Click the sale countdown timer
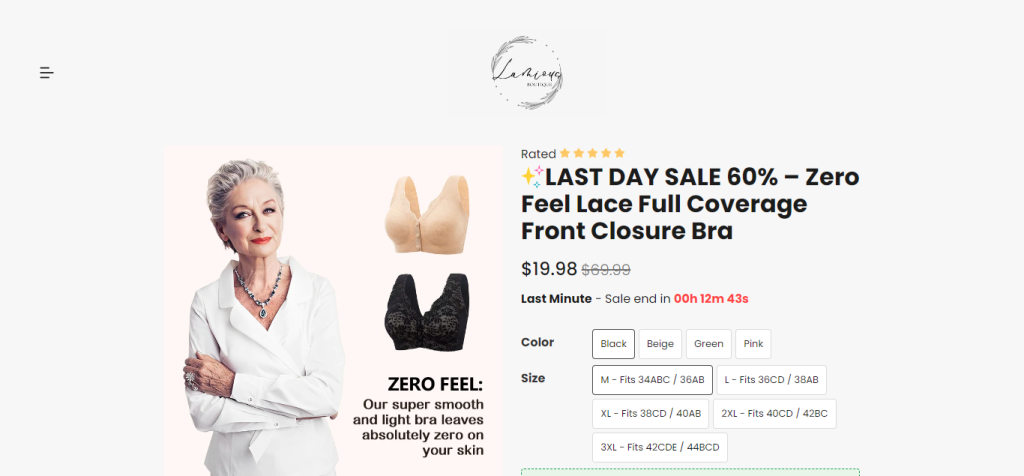1024x476 pixels. click(711, 299)
